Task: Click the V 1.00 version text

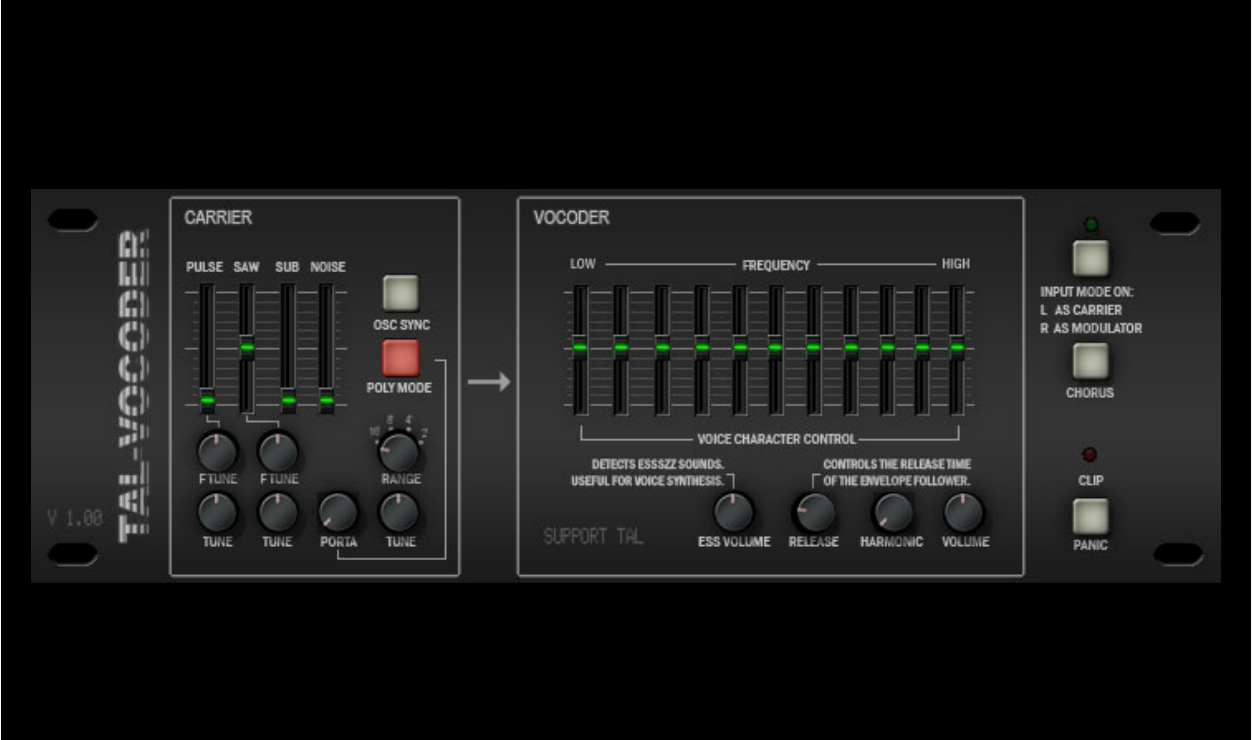Action: [74, 519]
